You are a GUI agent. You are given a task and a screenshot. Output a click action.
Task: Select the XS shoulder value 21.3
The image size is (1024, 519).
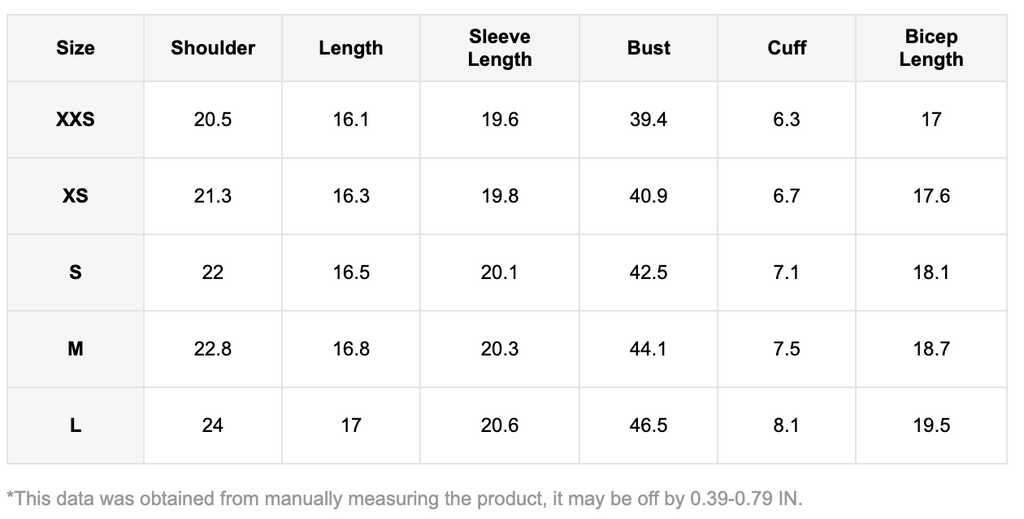(x=213, y=196)
